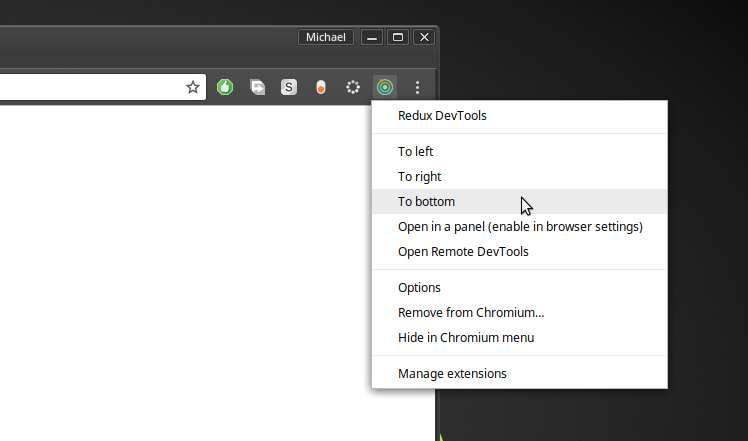Open the extension with S icon
The width and height of the screenshot is (748, 441).
(x=289, y=87)
